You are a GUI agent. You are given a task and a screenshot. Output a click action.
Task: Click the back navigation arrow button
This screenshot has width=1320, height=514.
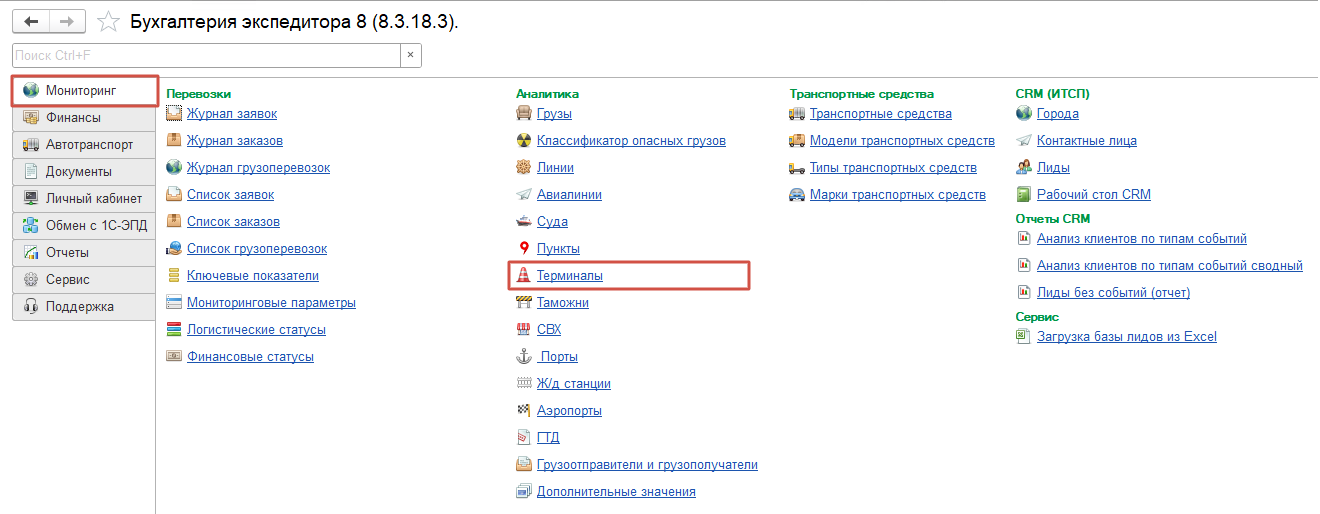pos(31,21)
